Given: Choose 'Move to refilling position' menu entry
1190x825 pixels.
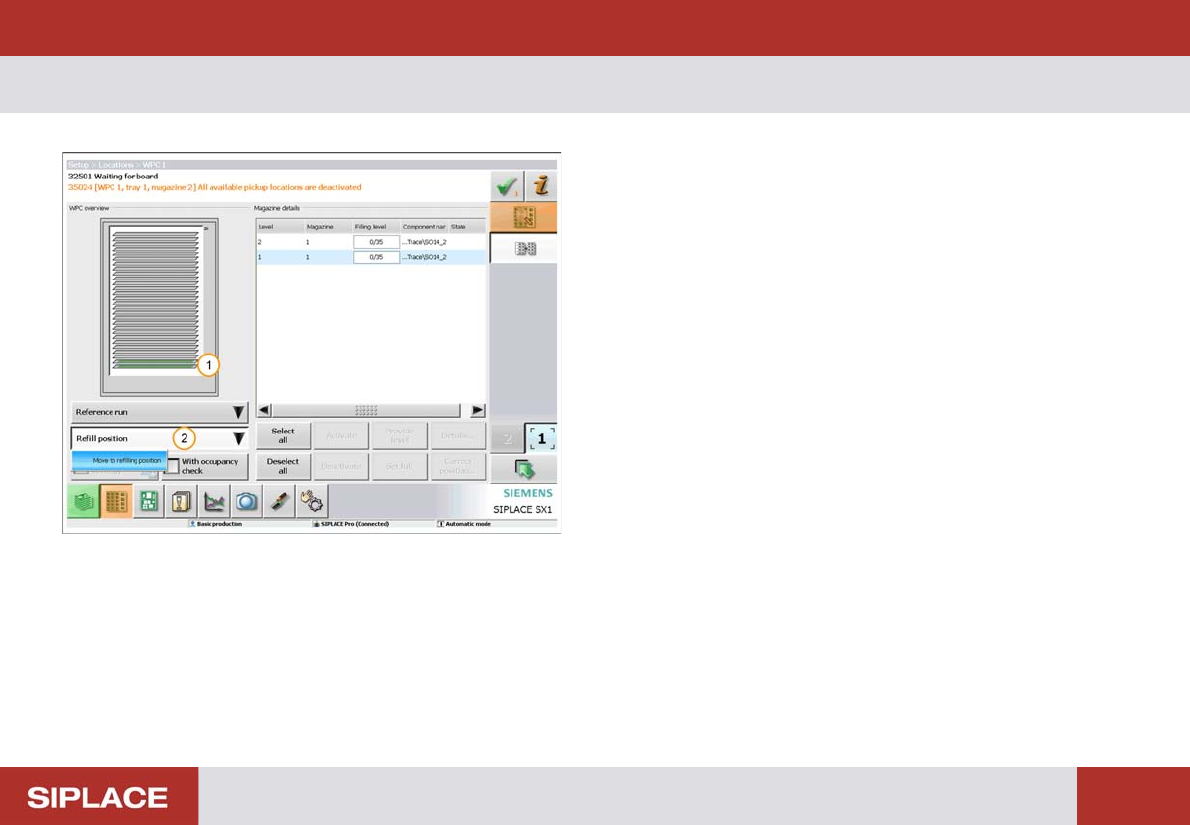Looking at the screenshot, I should [x=120, y=461].
